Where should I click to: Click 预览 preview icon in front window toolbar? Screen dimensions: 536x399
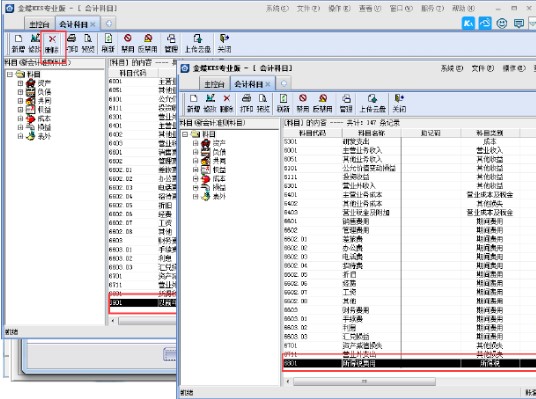[263, 103]
